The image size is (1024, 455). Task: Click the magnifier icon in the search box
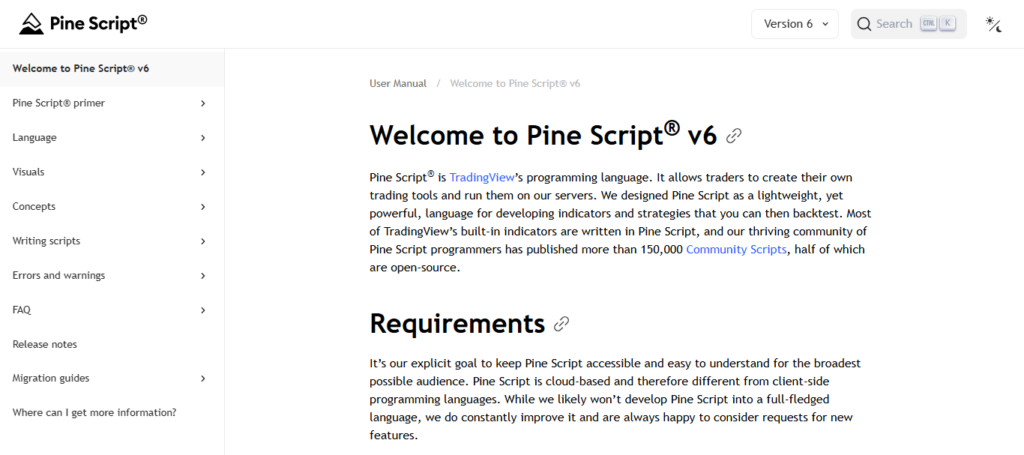pyautogui.click(x=864, y=24)
